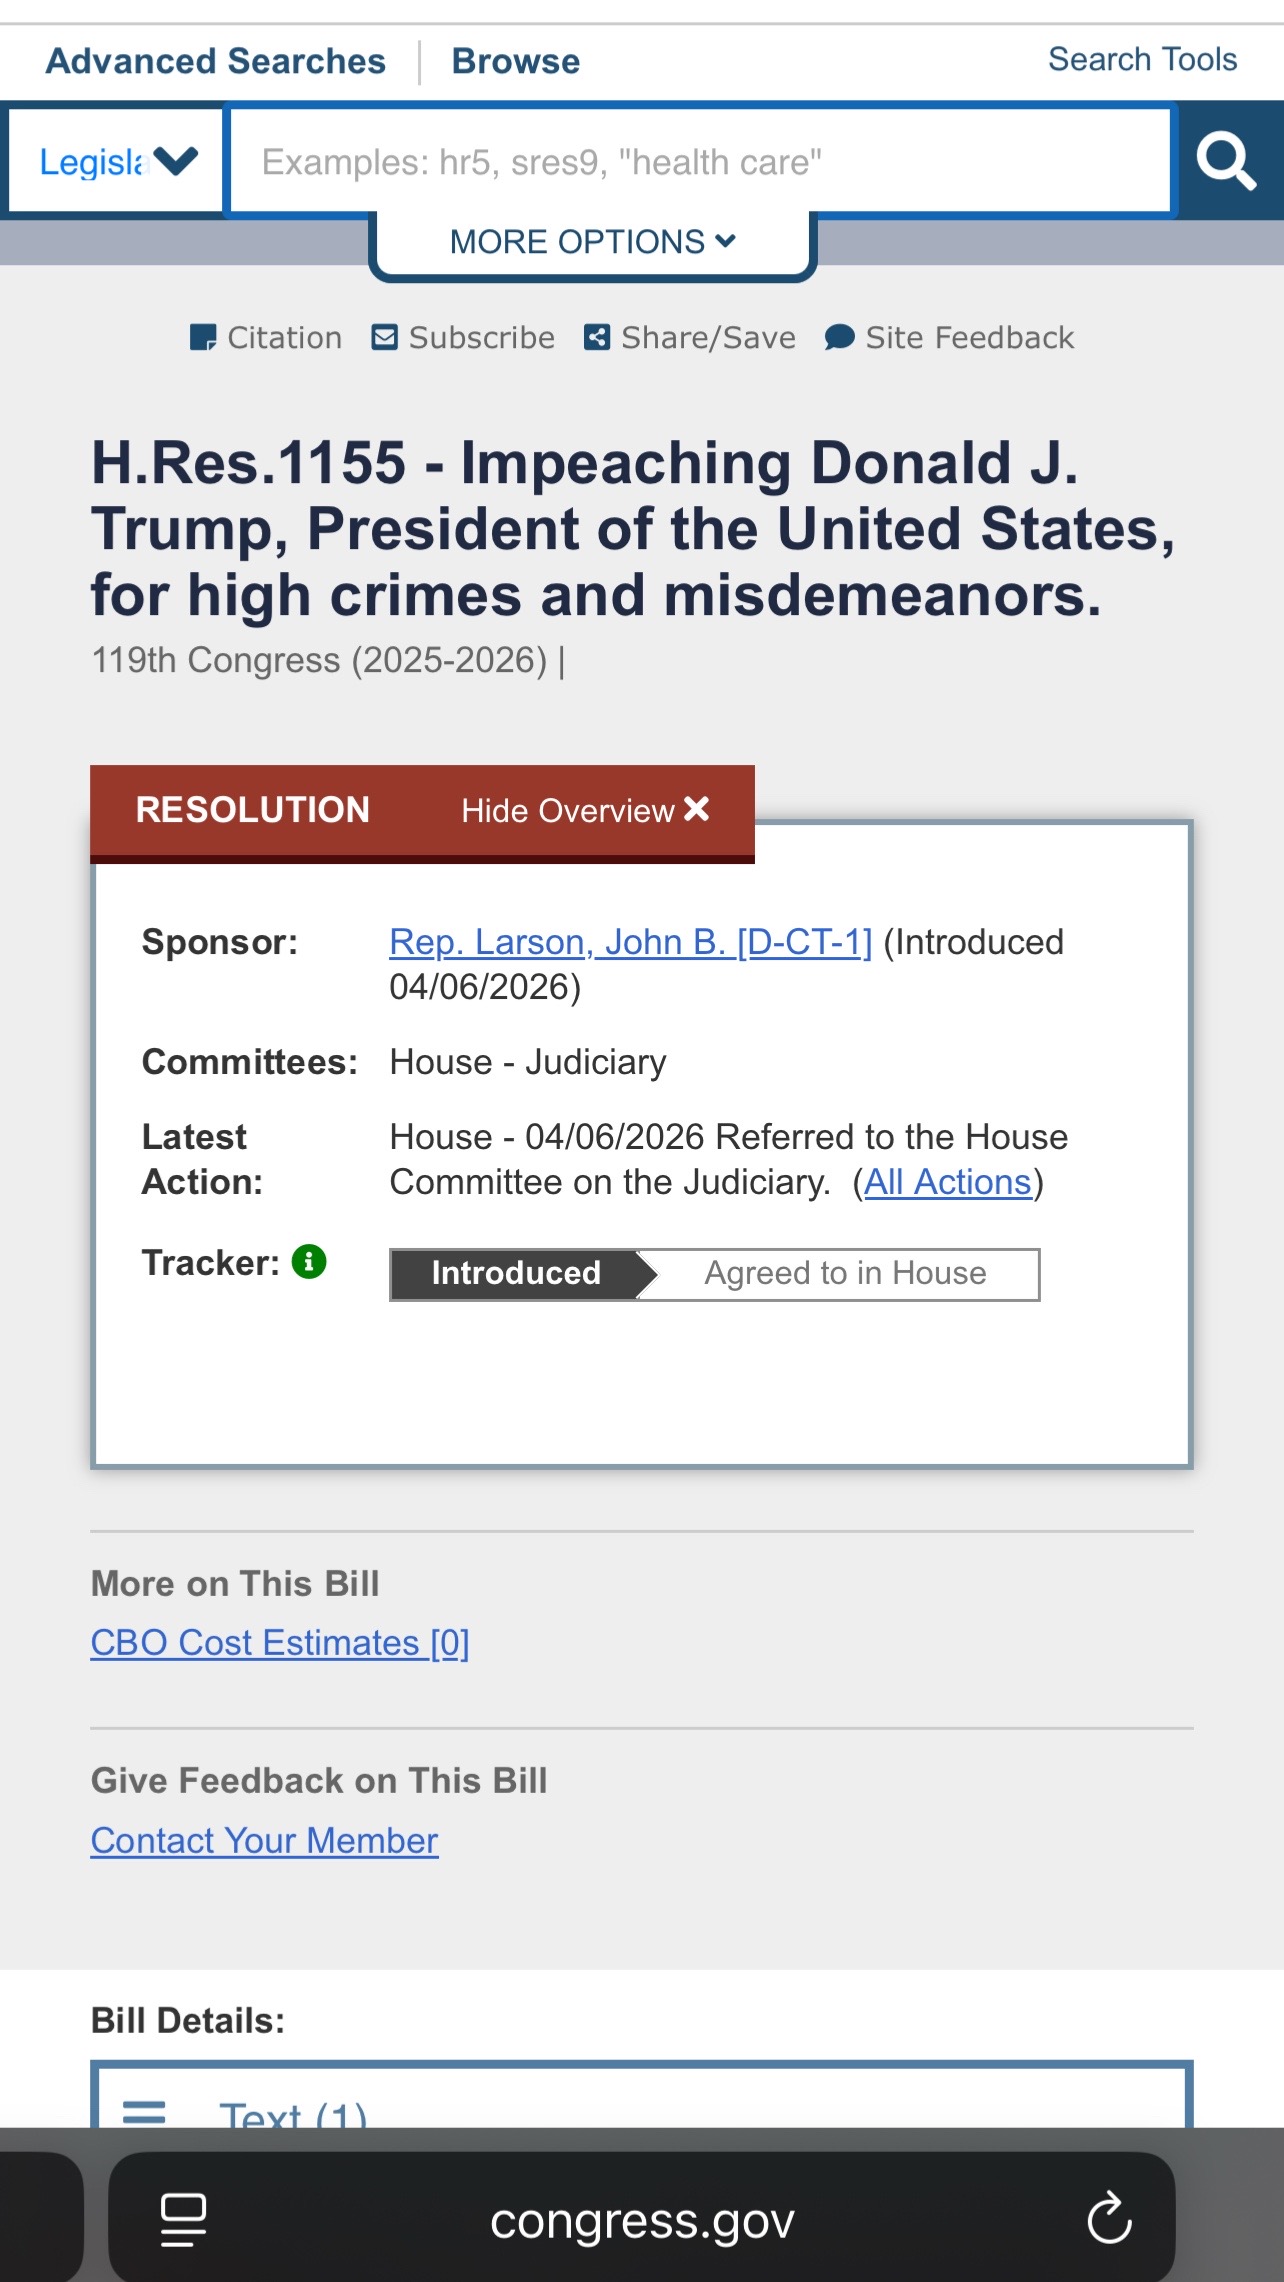Expand MORE OPTIONS under the search bar
Viewport: 1284px width, 2282px height.
pos(593,242)
